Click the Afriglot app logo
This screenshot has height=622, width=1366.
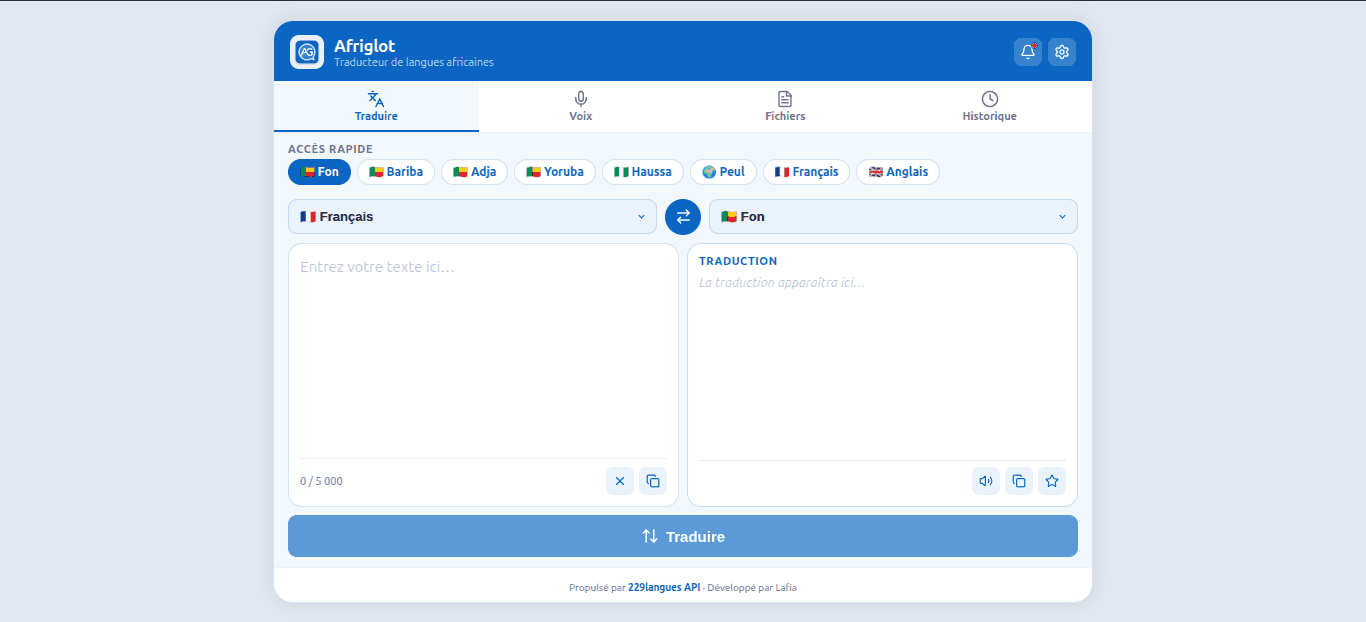point(307,52)
